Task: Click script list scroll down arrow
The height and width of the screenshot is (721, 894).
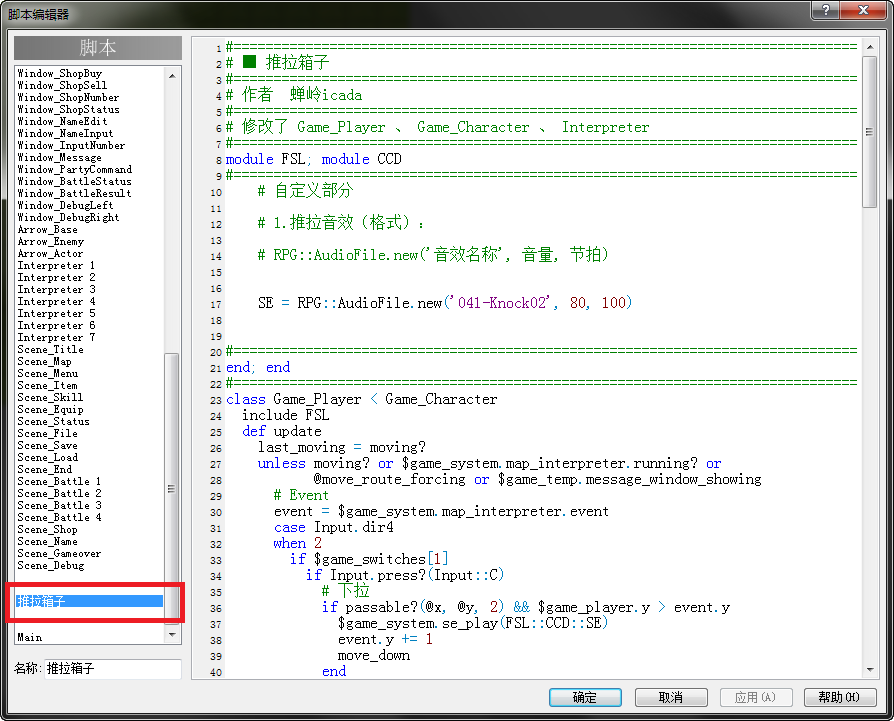Action: coord(172,634)
